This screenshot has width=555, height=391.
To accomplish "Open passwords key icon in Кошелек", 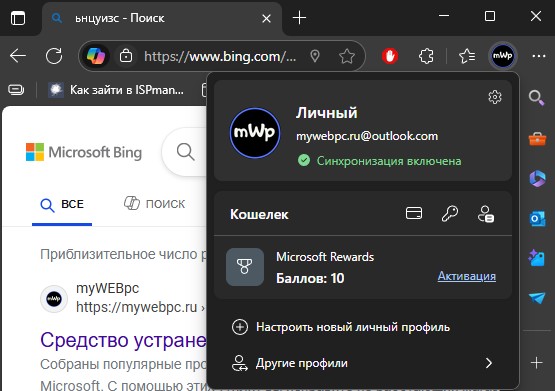I will pyautogui.click(x=450, y=213).
